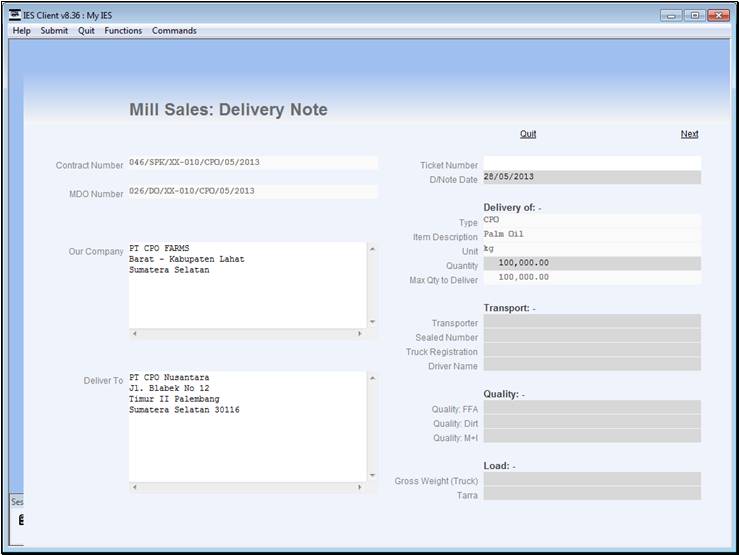Click the Quality: Dirt input field
This screenshot has height=555, width=739.
pyautogui.click(x=592, y=422)
